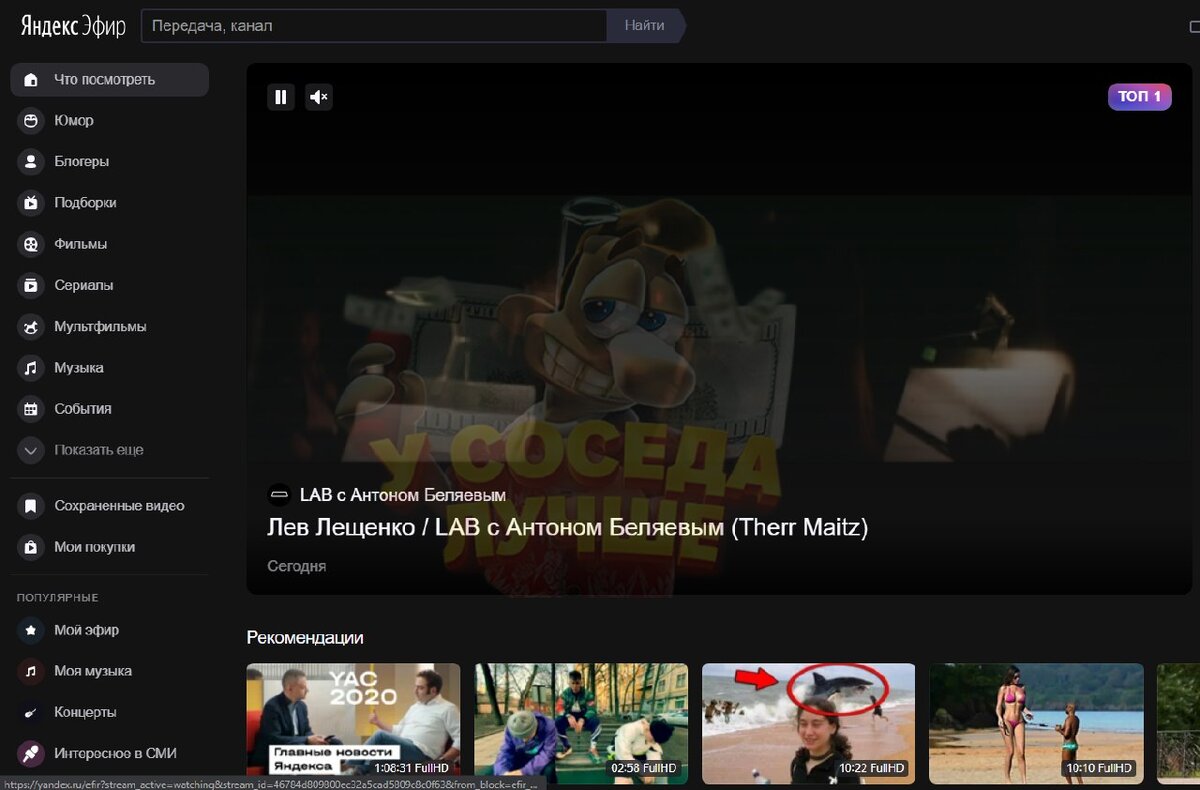The image size is (1200, 790).
Task: Open LAB с Антоном Беляевым channel link
Action: (403, 495)
